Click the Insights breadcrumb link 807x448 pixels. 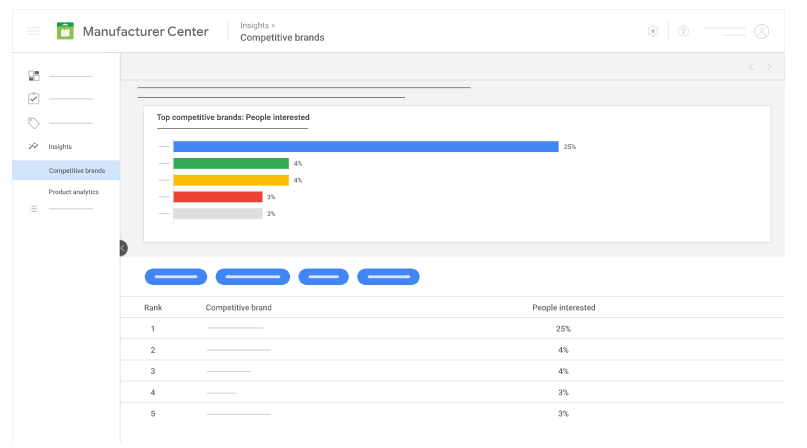tap(254, 25)
